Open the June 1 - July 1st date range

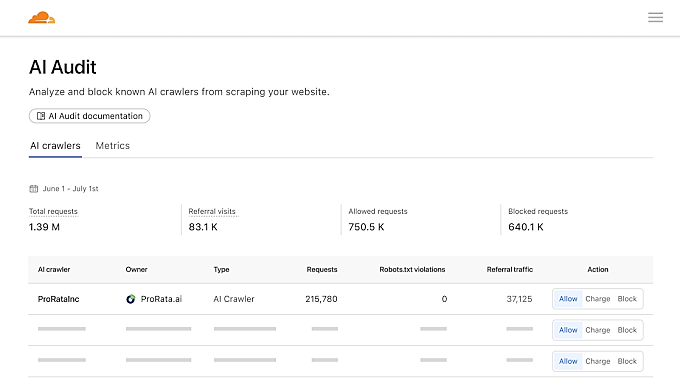pos(70,189)
